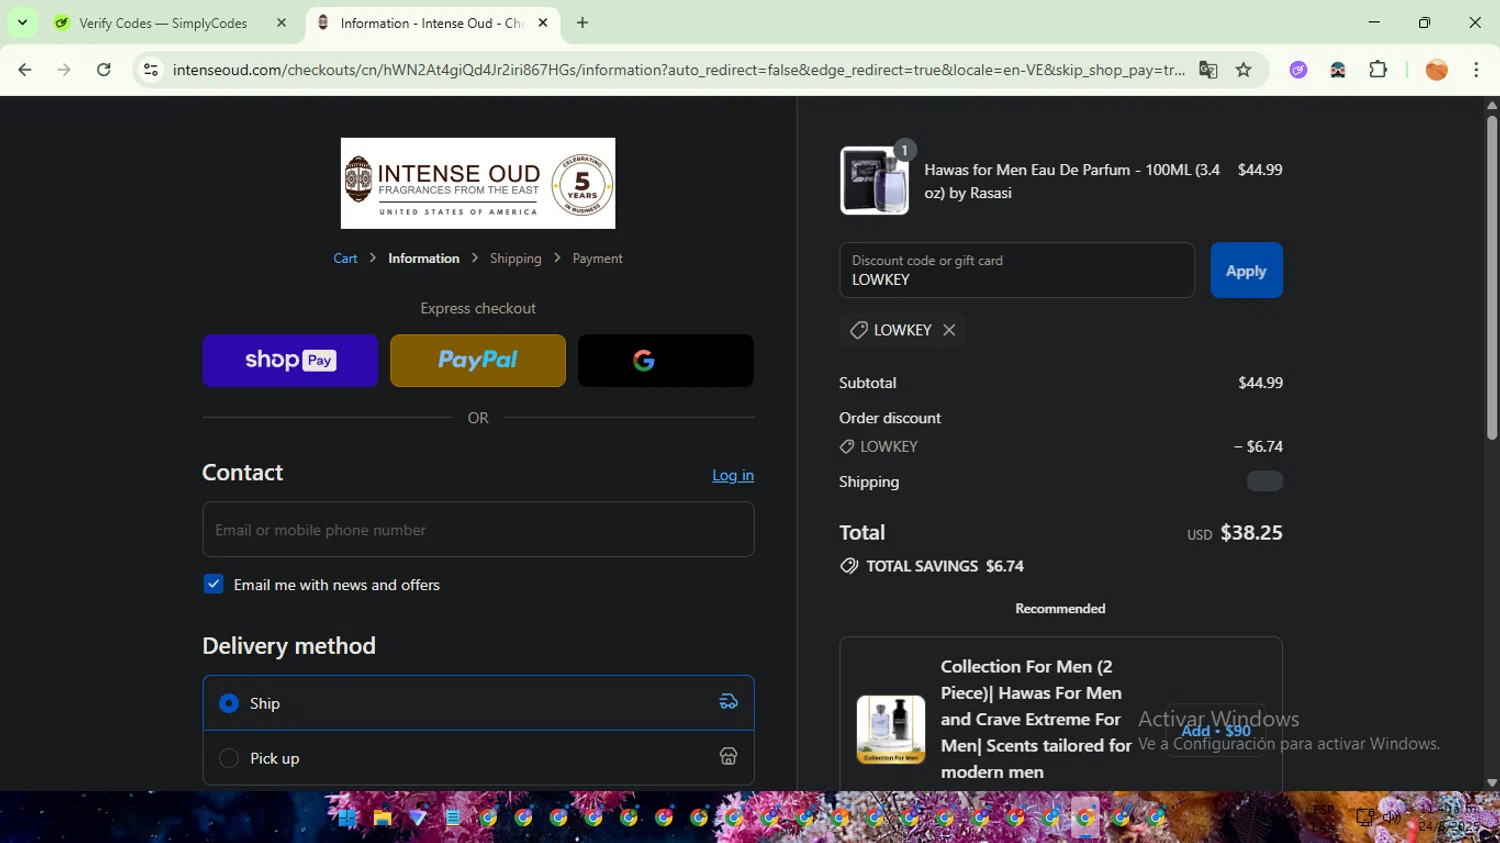
Task: Click the store pickup icon
Action: 729,757
